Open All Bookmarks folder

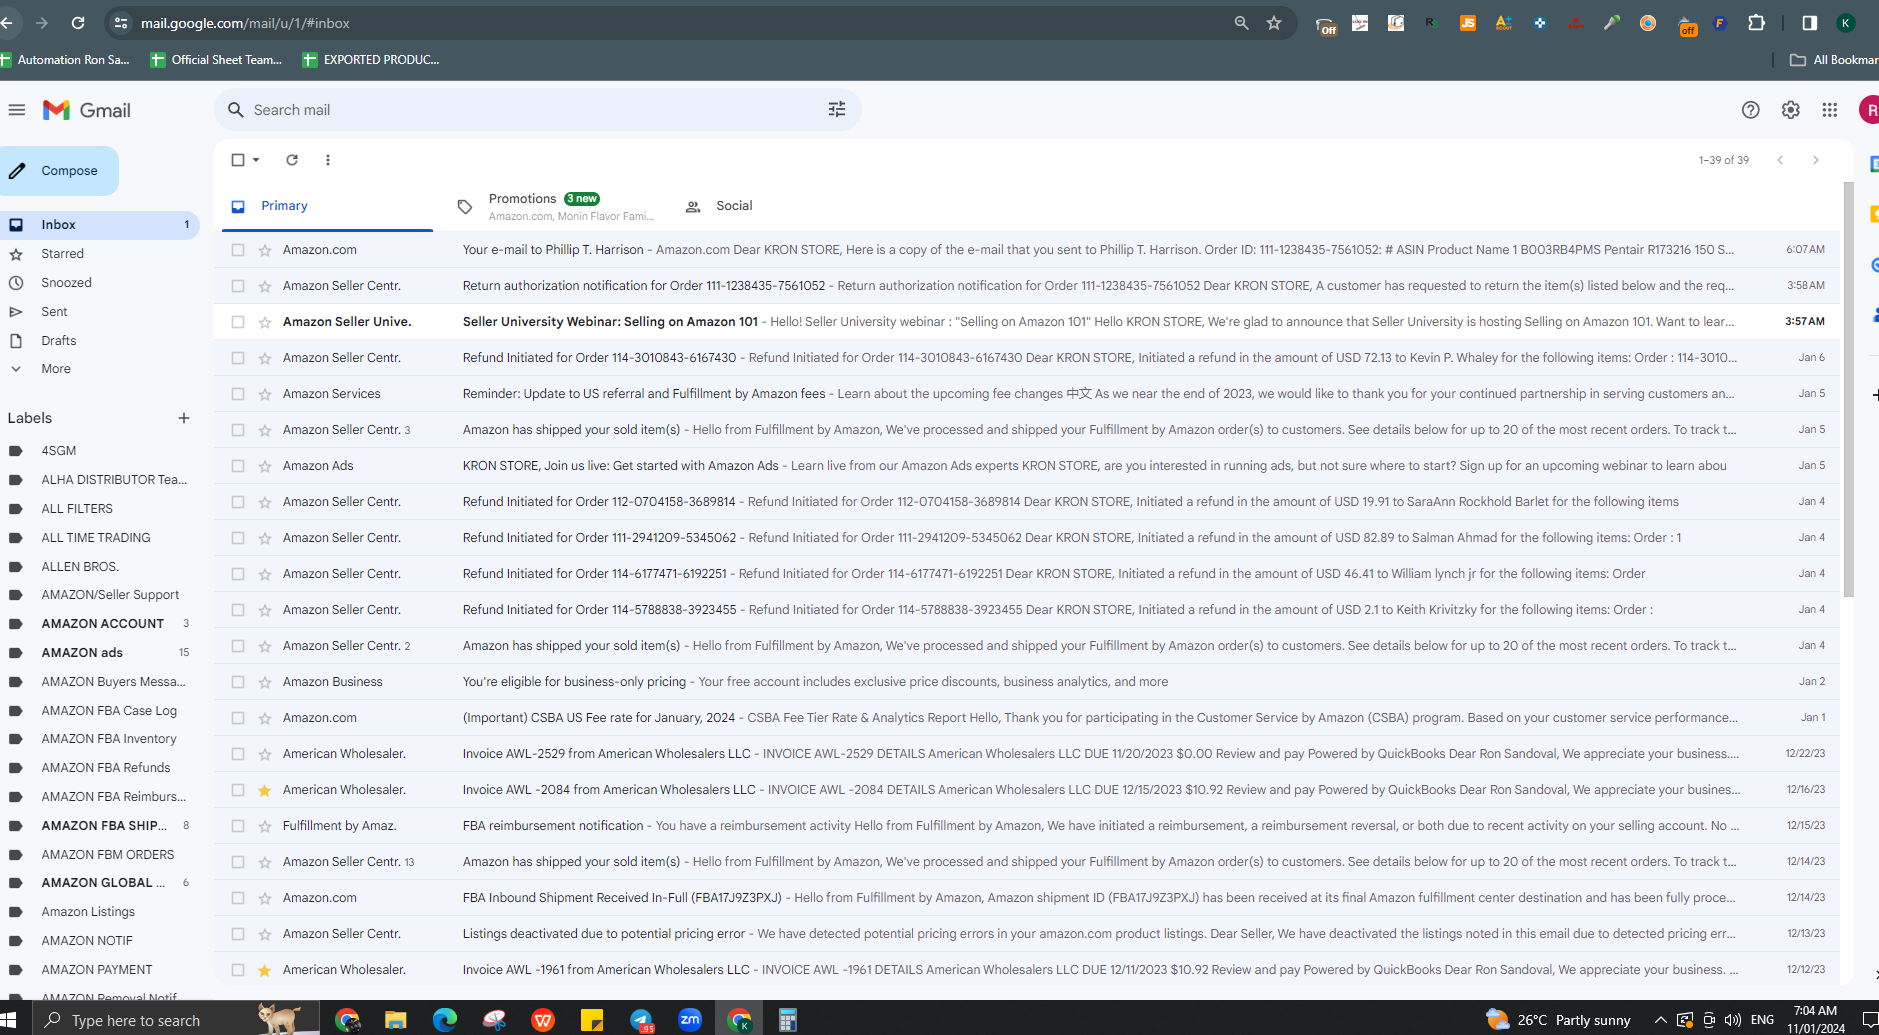click(1834, 60)
